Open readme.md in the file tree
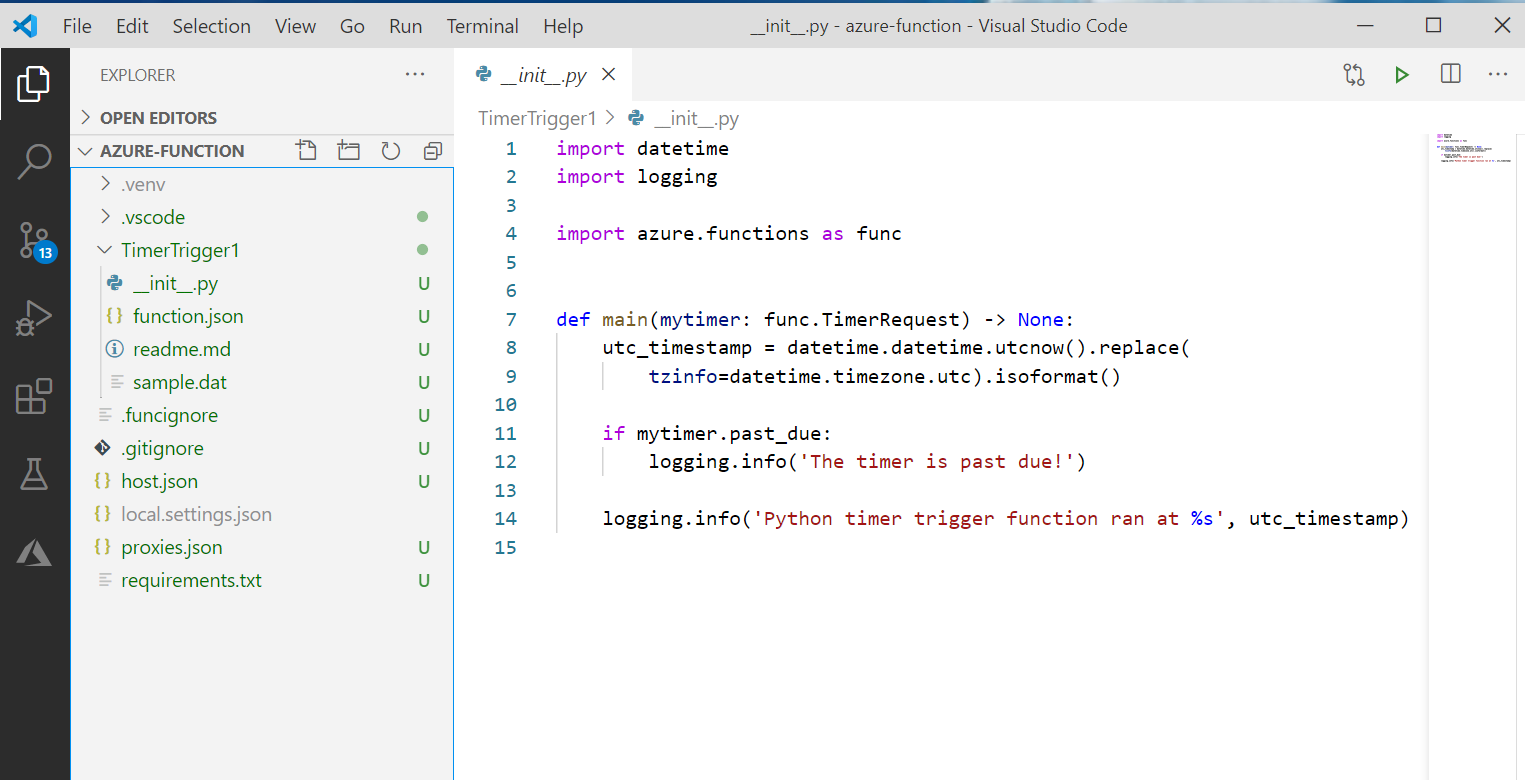The width and height of the screenshot is (1525, 780). pyautogui.click(x=262, y=349)
